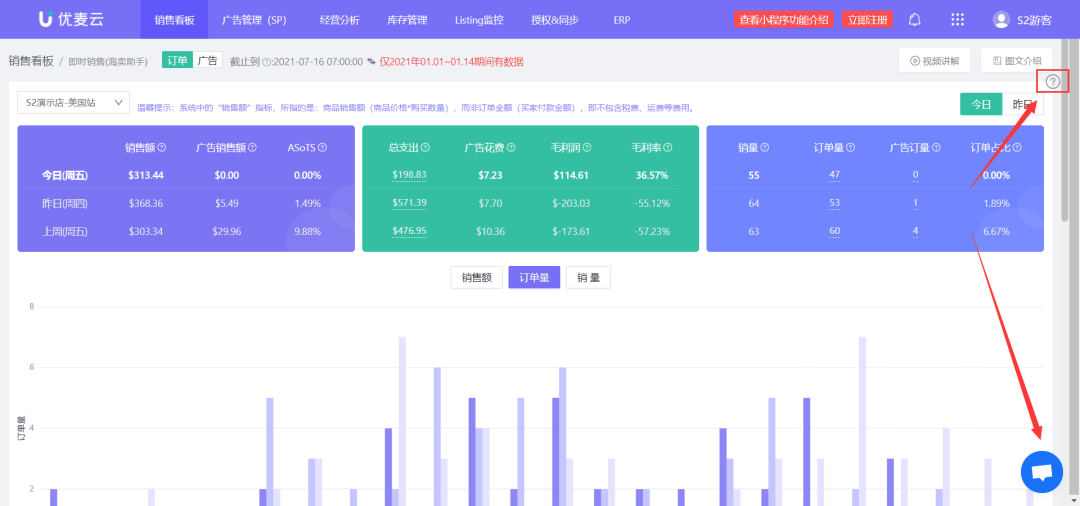Click the 视频讲解 button
Viewport: 1080px width, 506px height.
tap(934, 61)
